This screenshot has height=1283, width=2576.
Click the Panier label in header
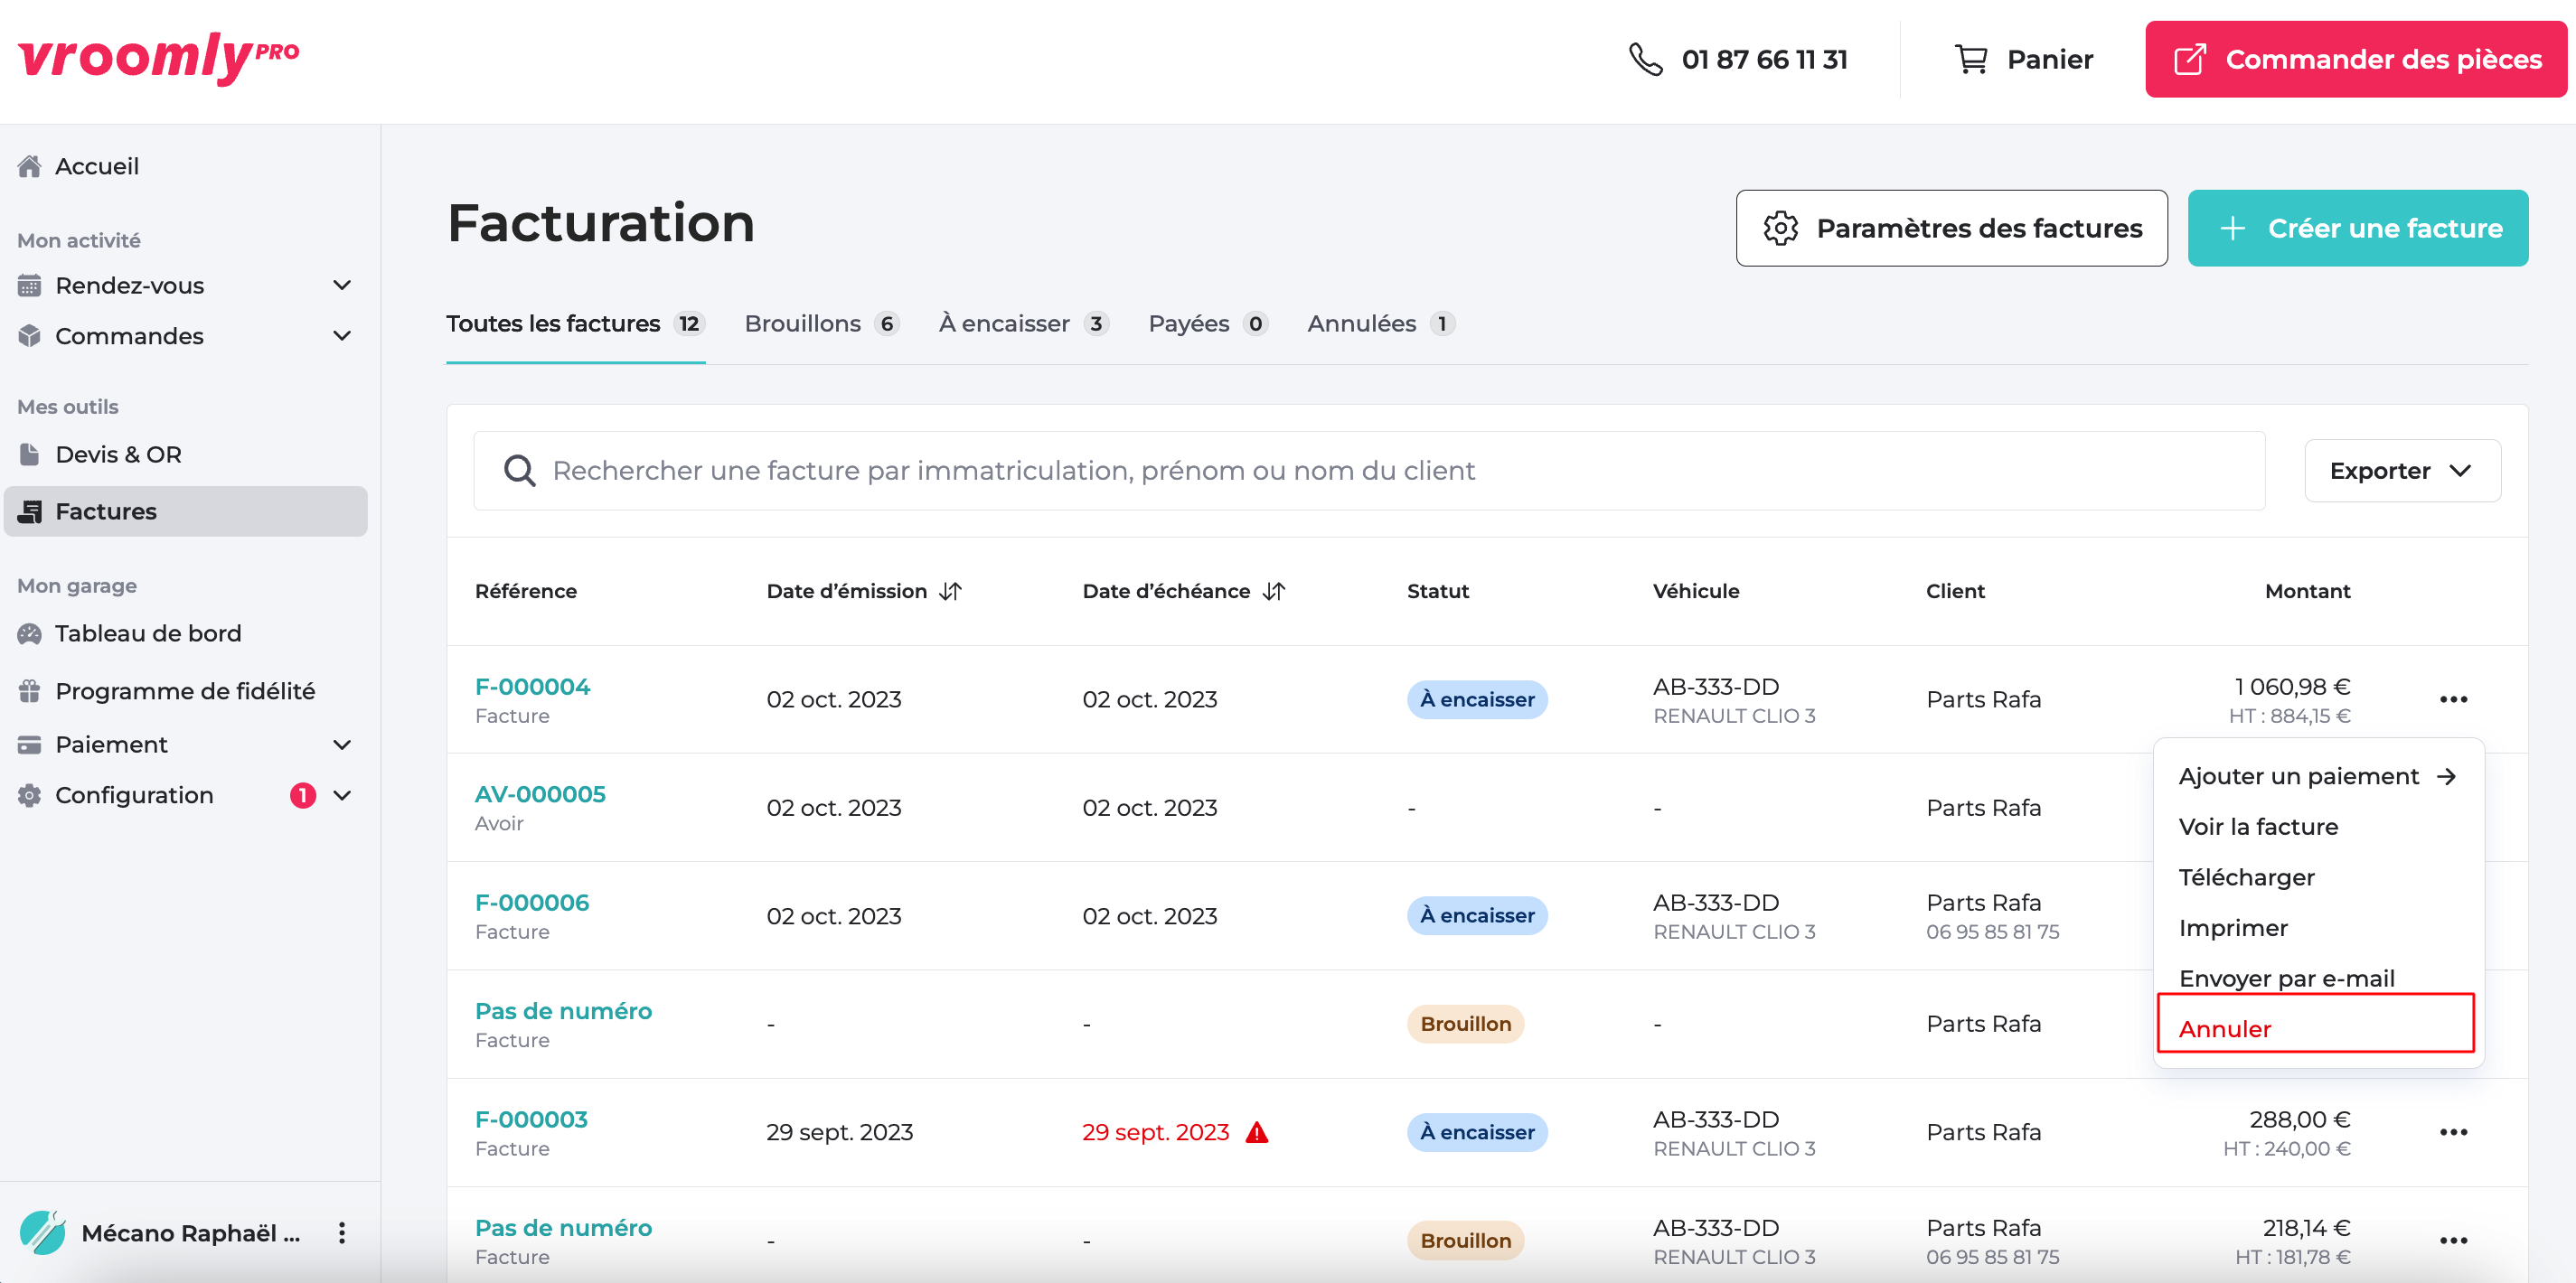tap(2050, 59)
